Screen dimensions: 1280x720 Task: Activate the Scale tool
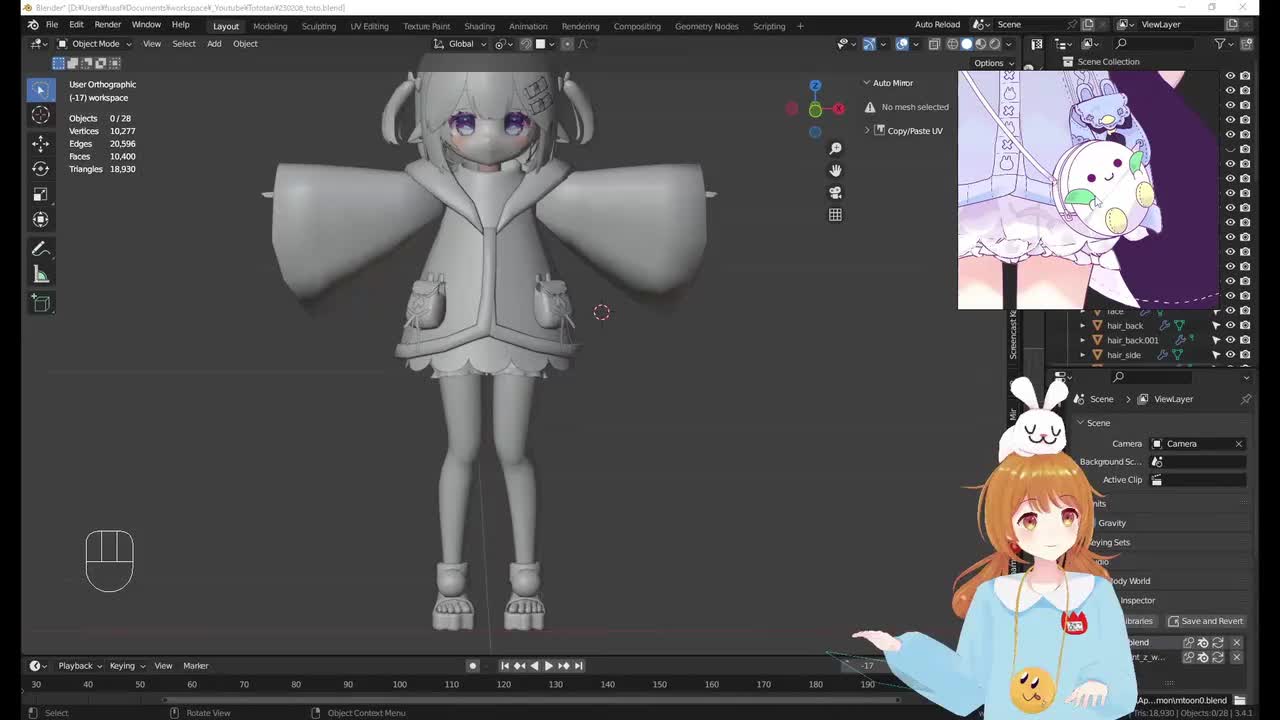click(x=41, y=194)
